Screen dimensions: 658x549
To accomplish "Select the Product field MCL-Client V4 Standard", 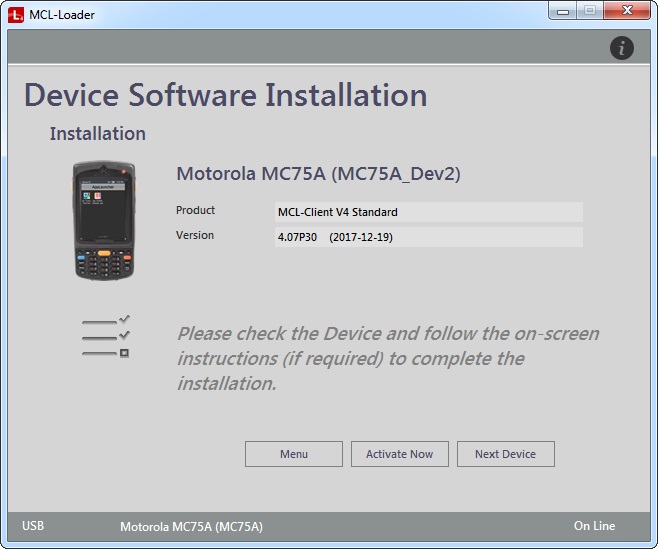I will pyautogui.click(x=428, y=212).
